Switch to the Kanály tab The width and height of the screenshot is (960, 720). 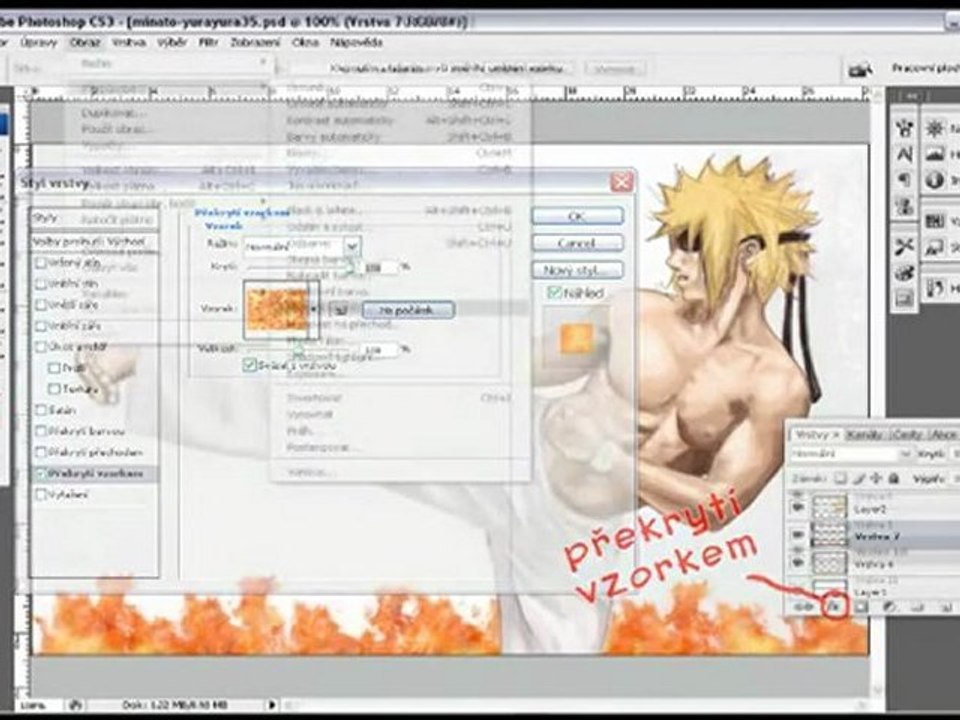[864, 434]
